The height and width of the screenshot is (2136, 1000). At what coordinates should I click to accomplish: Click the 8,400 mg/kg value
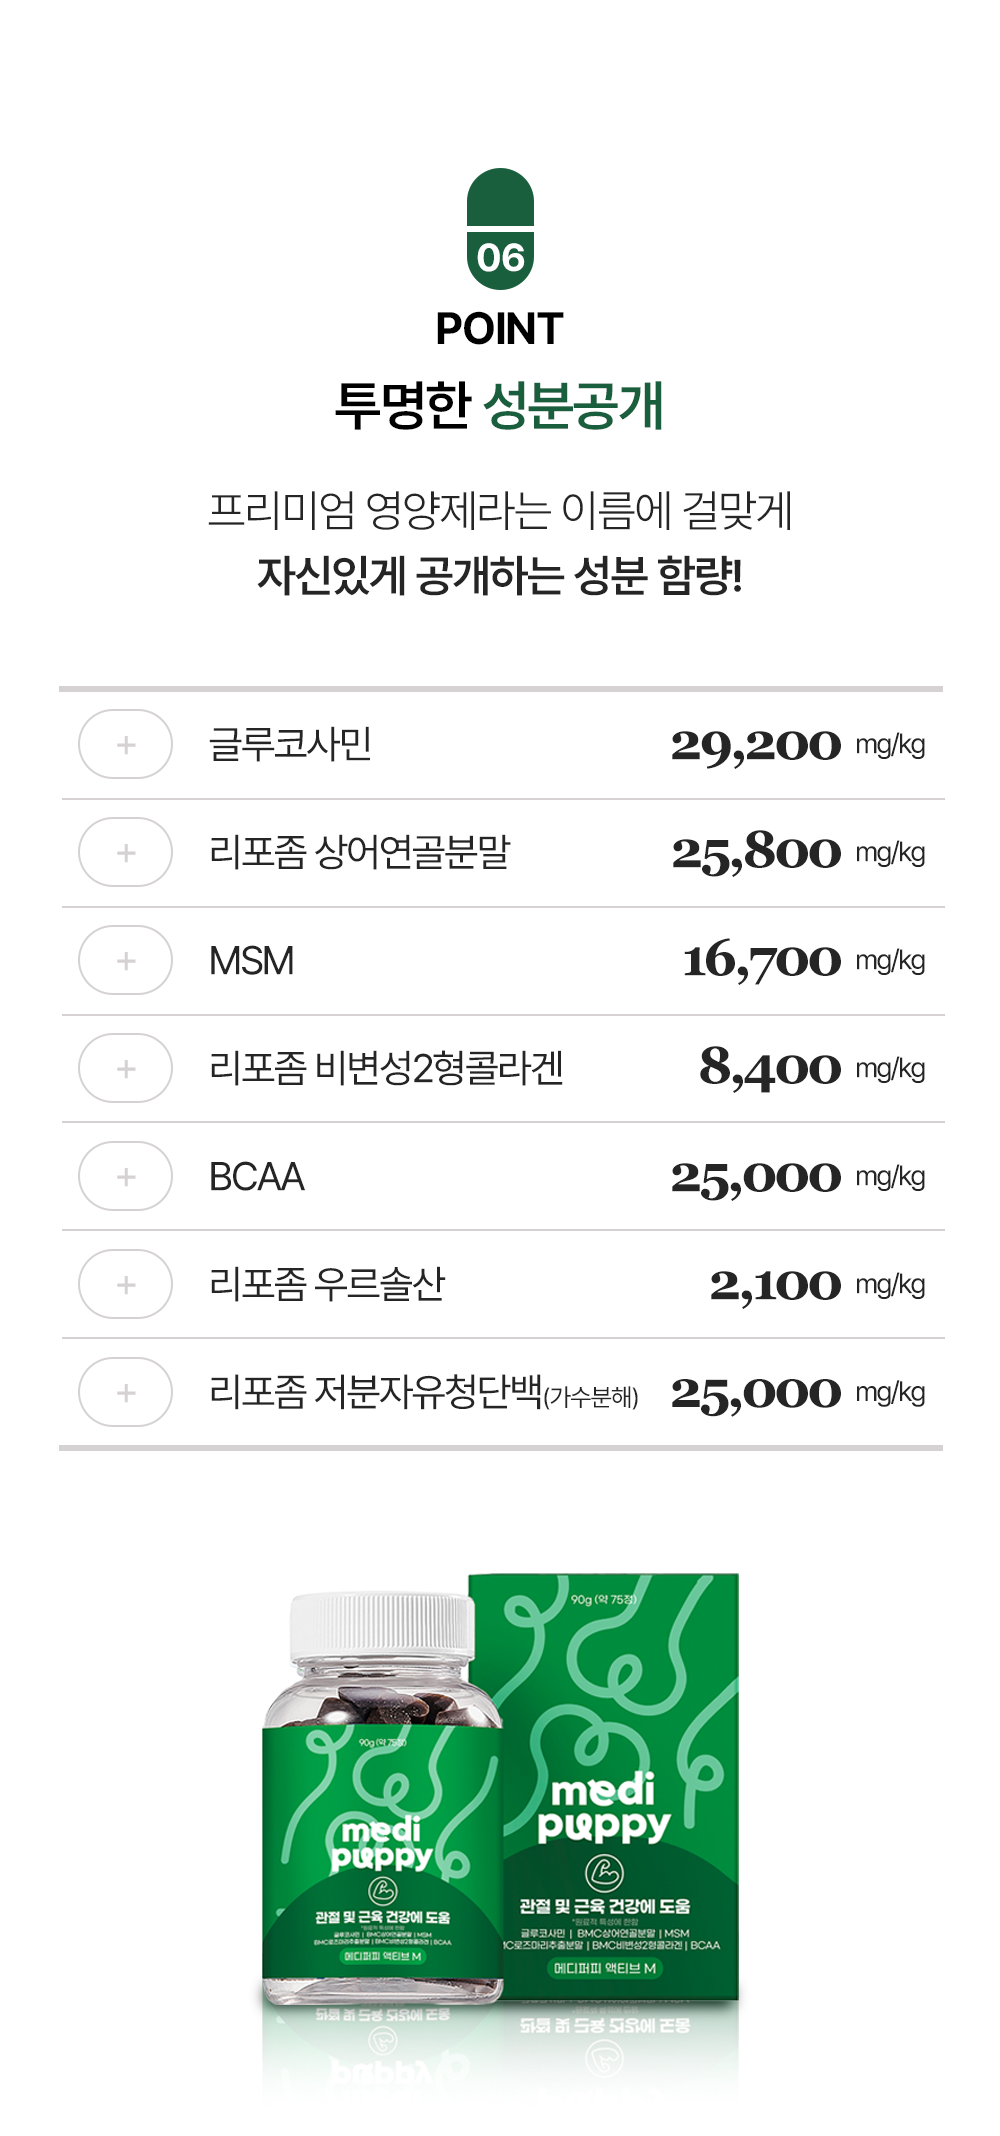(811, 1069)
